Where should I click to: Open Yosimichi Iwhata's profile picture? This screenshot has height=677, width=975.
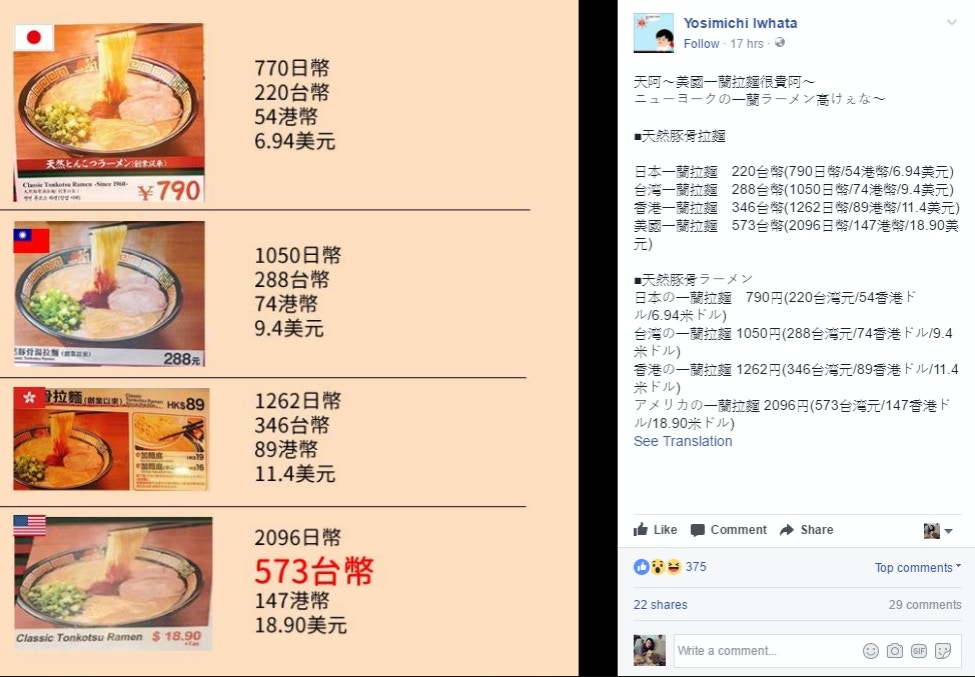654,33
